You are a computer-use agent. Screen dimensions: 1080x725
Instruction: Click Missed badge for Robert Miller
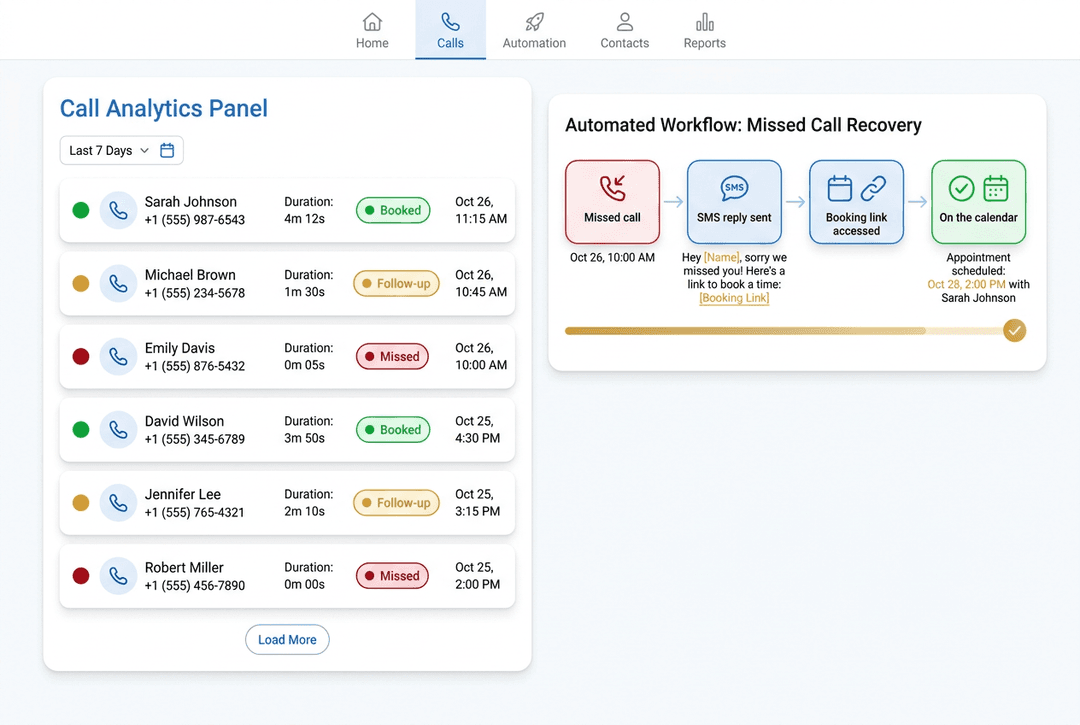click(393, 576)
